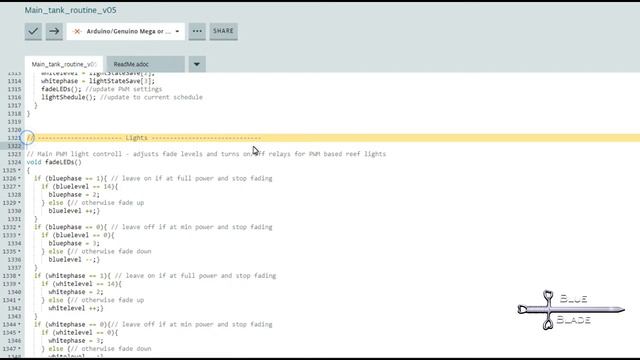Collapse code fold at line 1339

[19, 284]
